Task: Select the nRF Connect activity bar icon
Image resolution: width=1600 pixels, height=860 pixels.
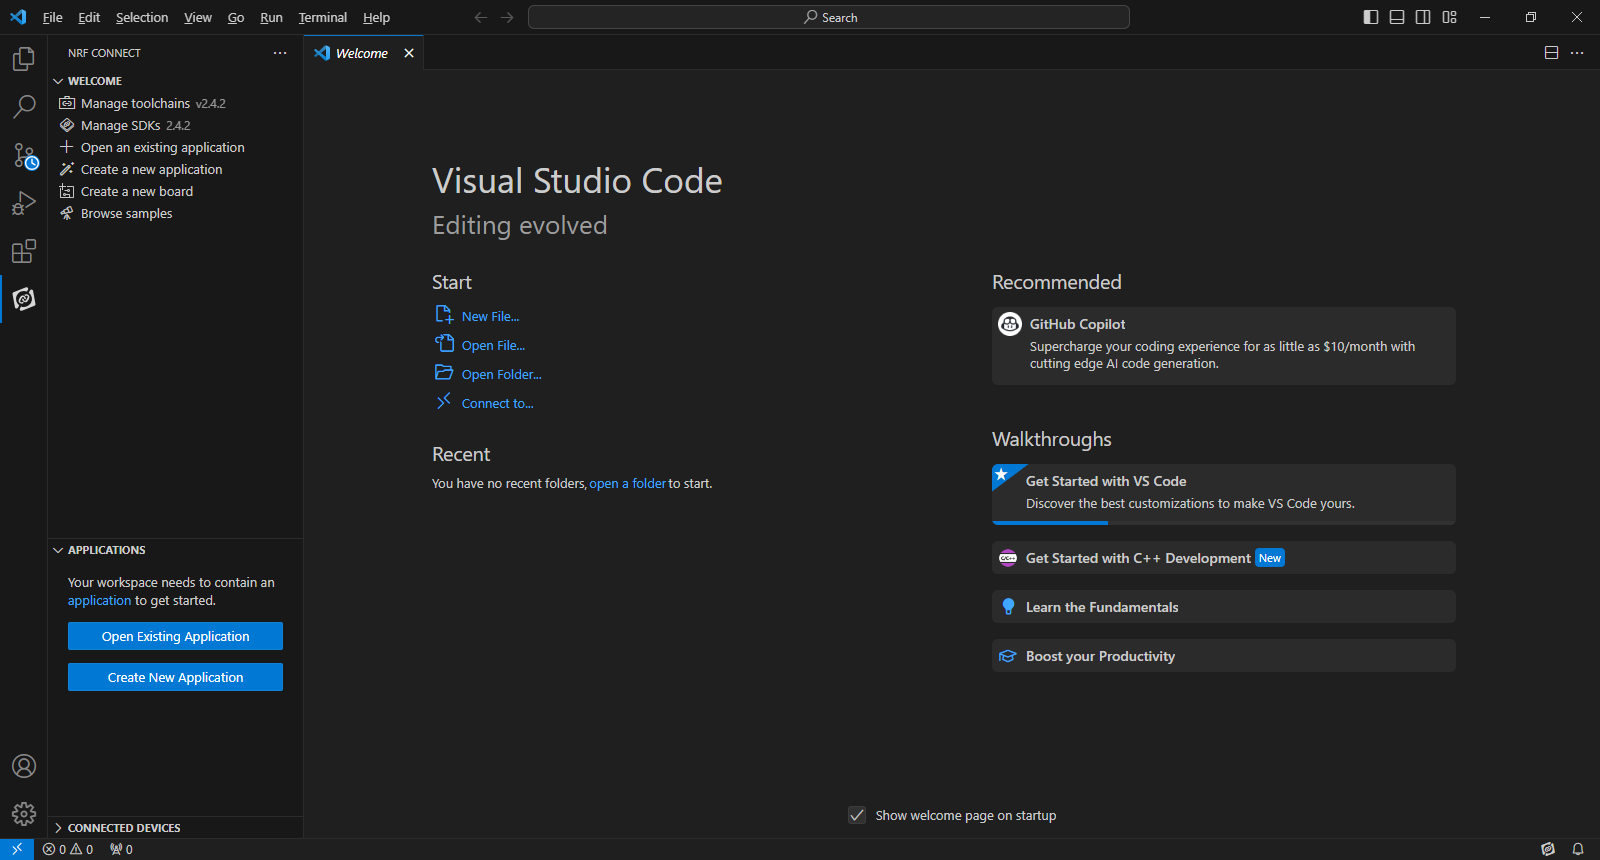Action: (x=23, y=299)
